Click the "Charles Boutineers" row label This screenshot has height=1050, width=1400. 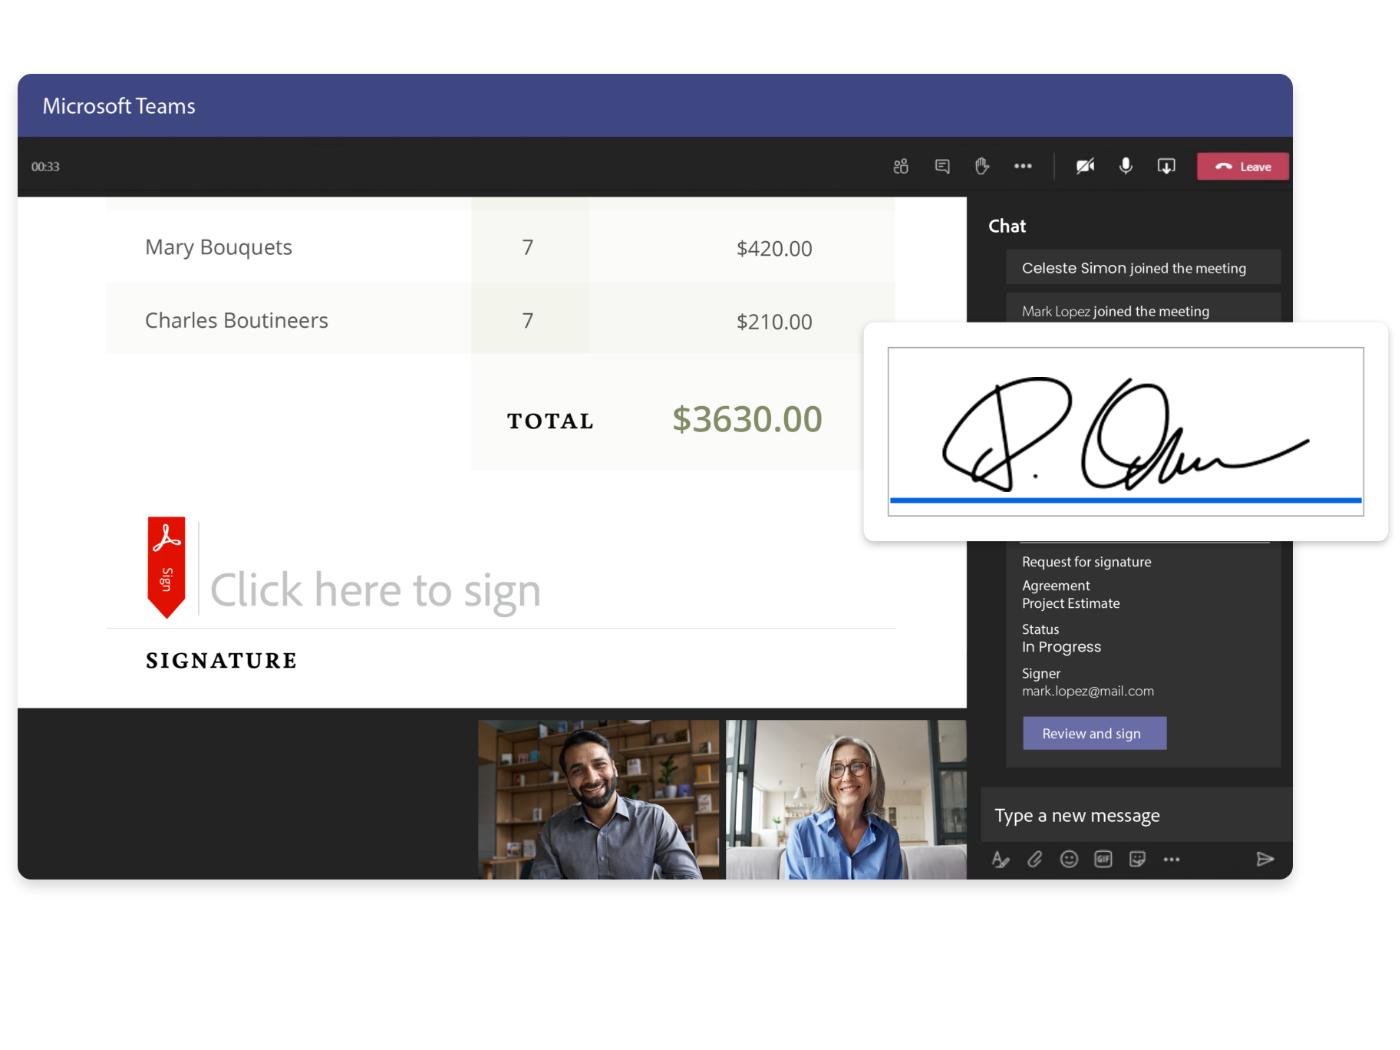pyautogui.click(x=237, y=320)
